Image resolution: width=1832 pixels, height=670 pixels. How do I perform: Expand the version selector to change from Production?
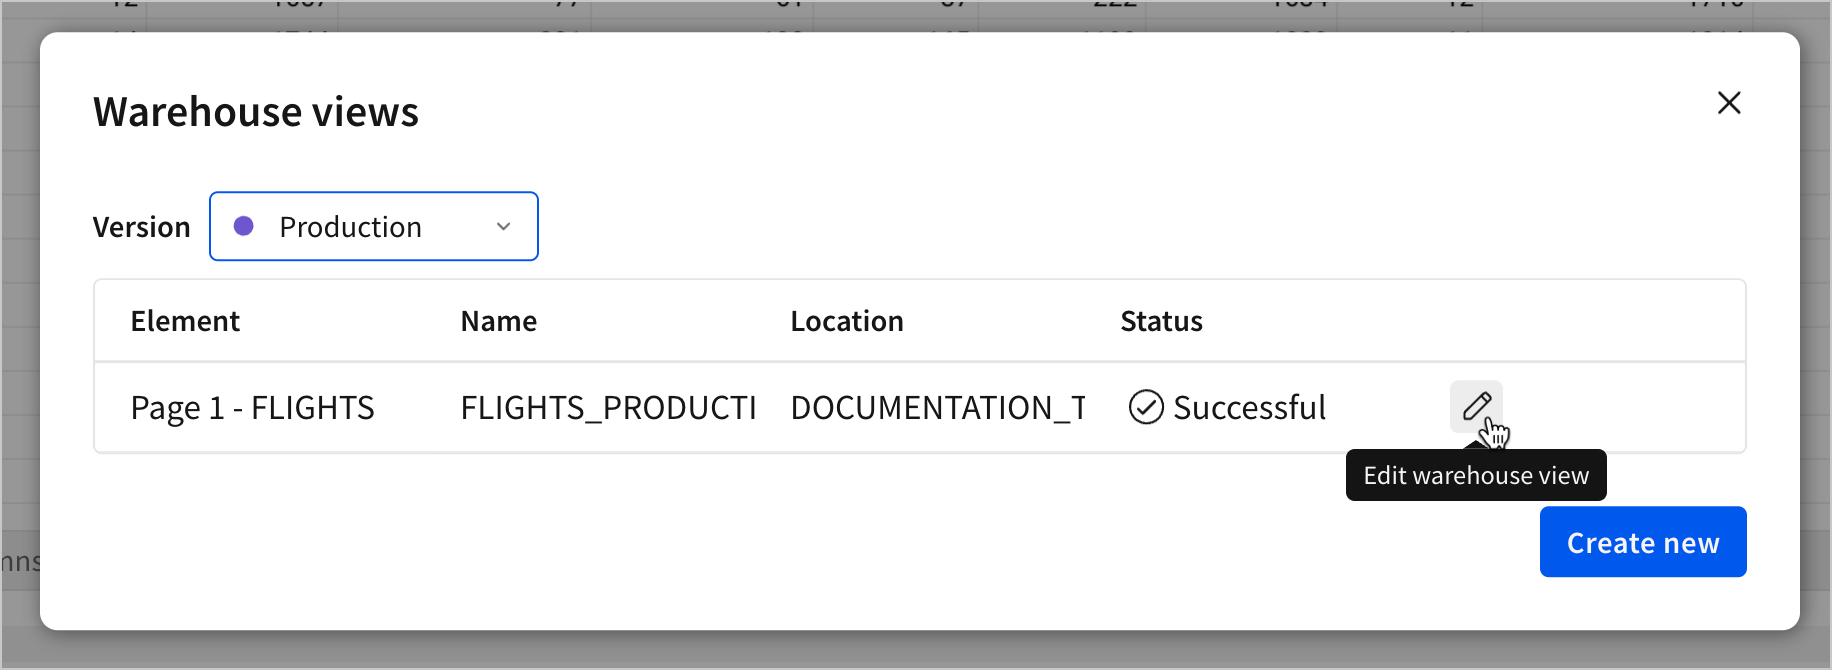(373, 226)
